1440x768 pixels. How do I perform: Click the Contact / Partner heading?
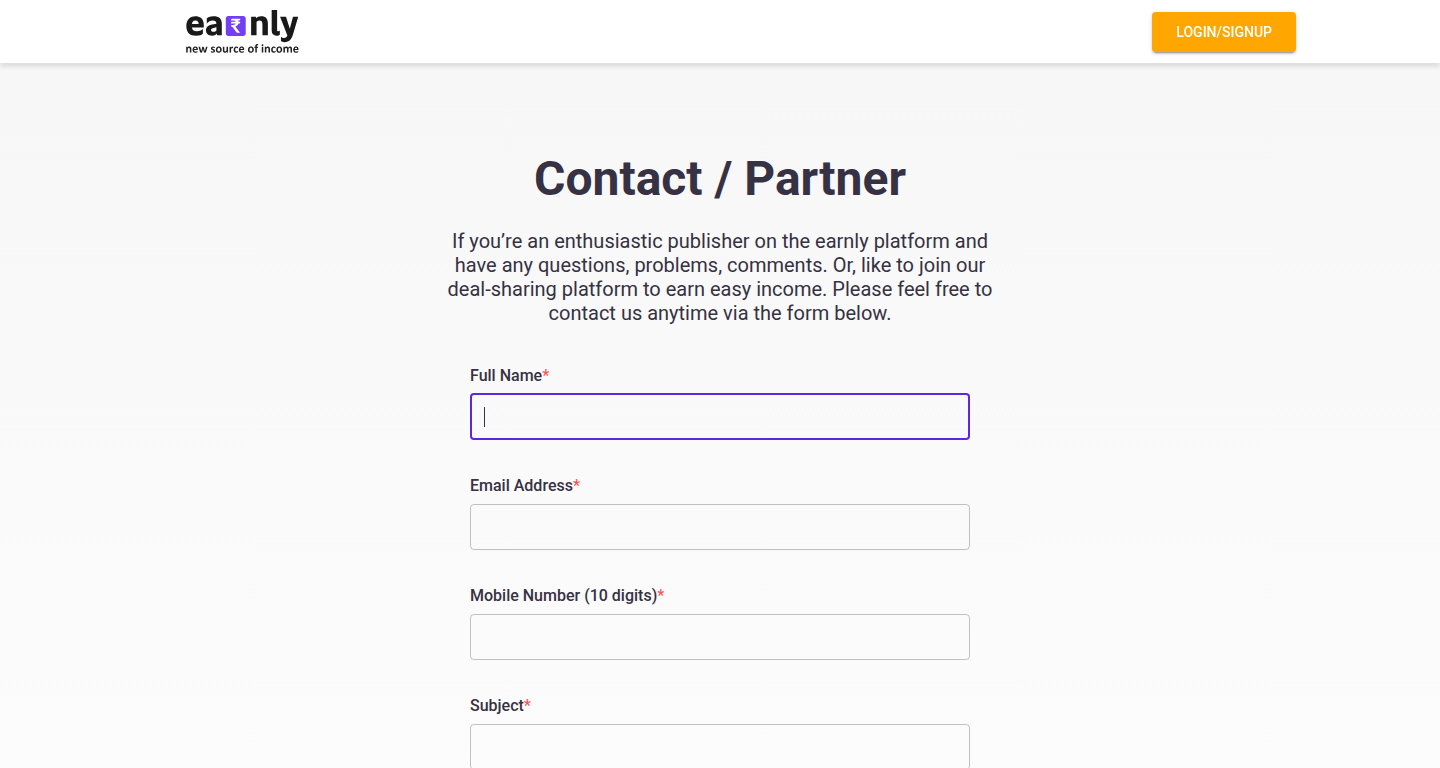point(719,178)
